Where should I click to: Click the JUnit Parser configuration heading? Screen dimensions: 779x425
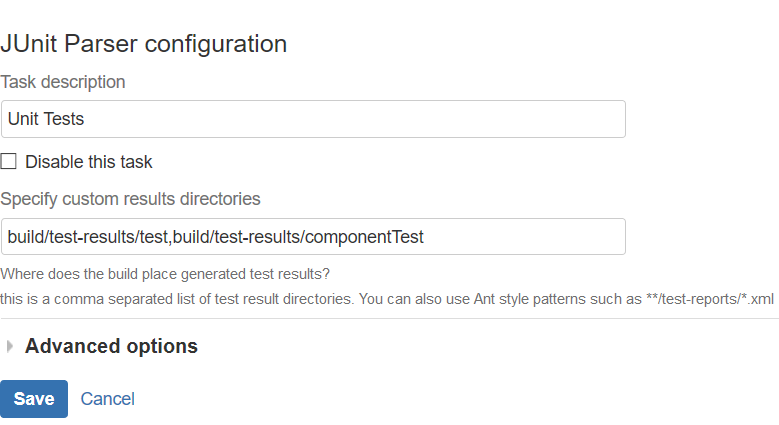click(x=144, y=44)
